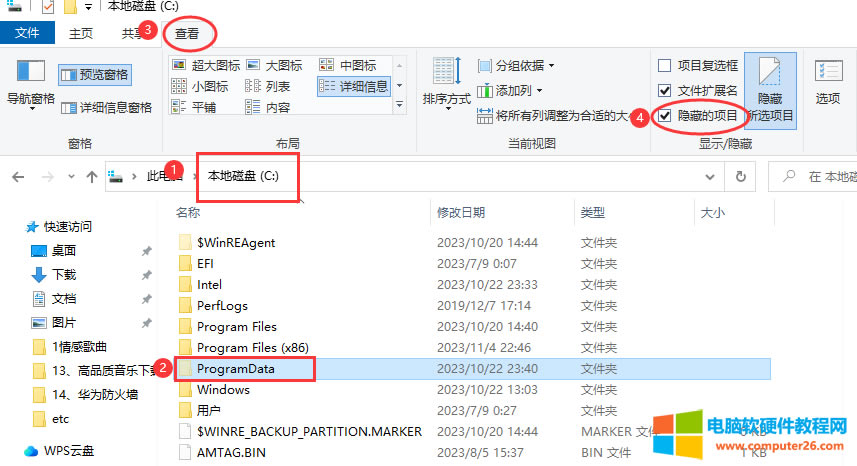Toggle the 文件扩展名 file extensions checkbox

click(x=665, y=91)
